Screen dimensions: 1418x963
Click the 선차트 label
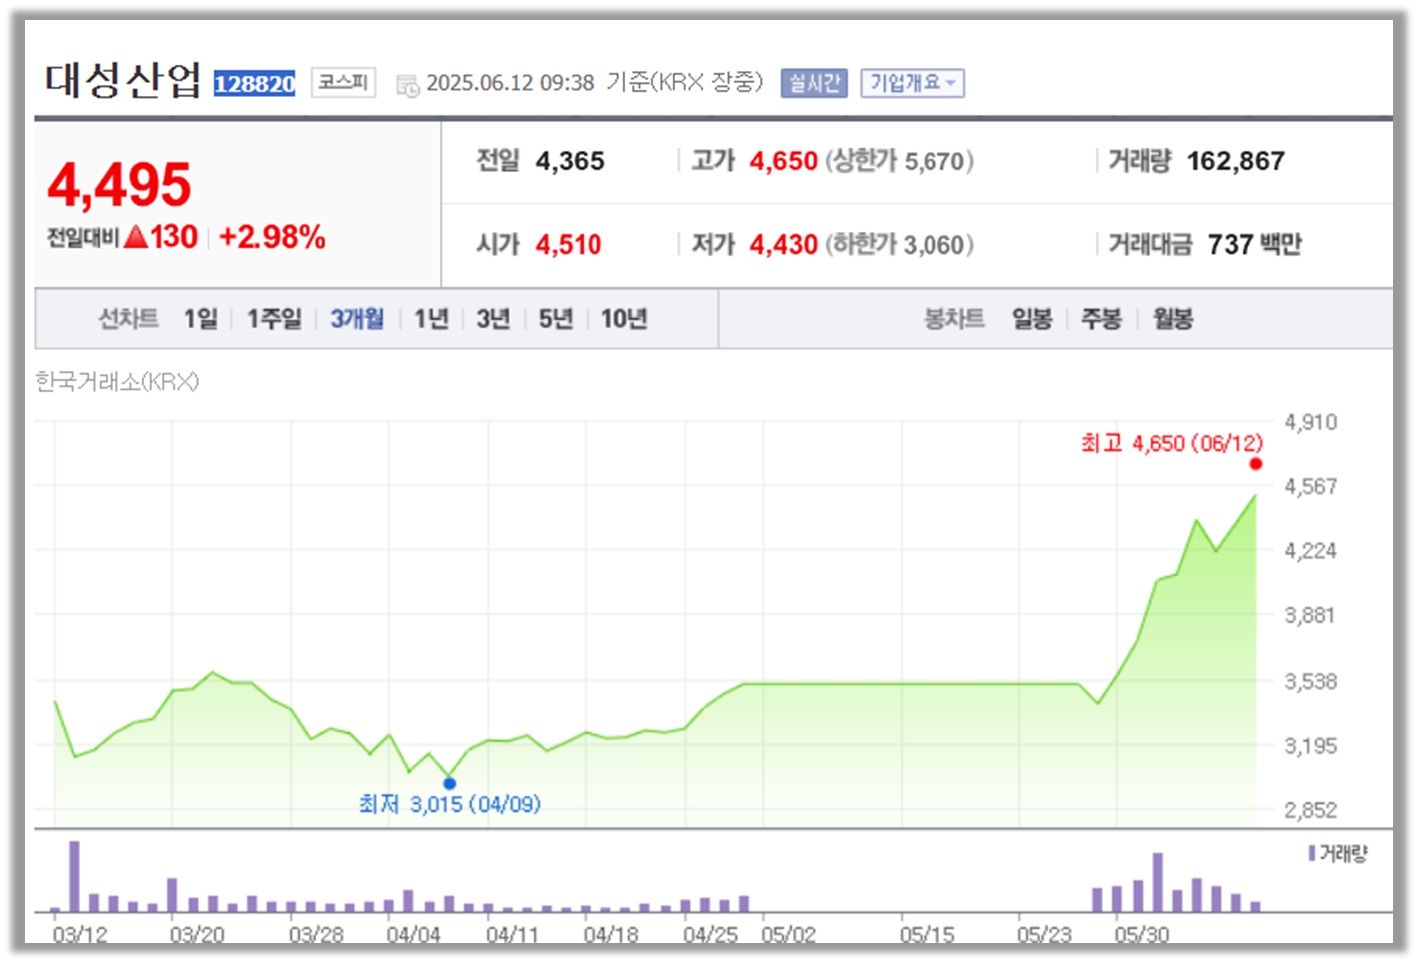click(128, 319)
